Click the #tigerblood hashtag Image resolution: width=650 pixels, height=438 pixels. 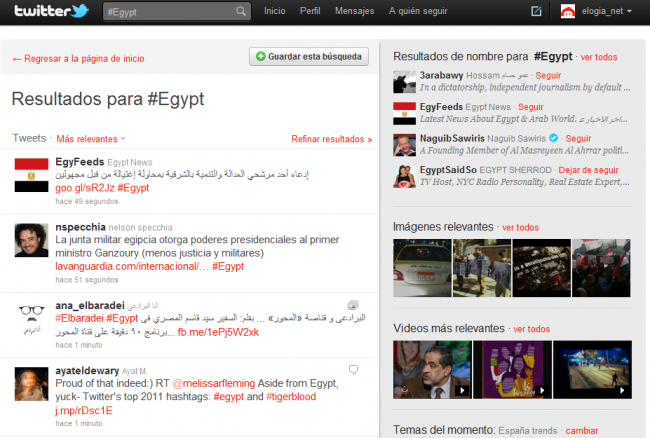[291, 397]
